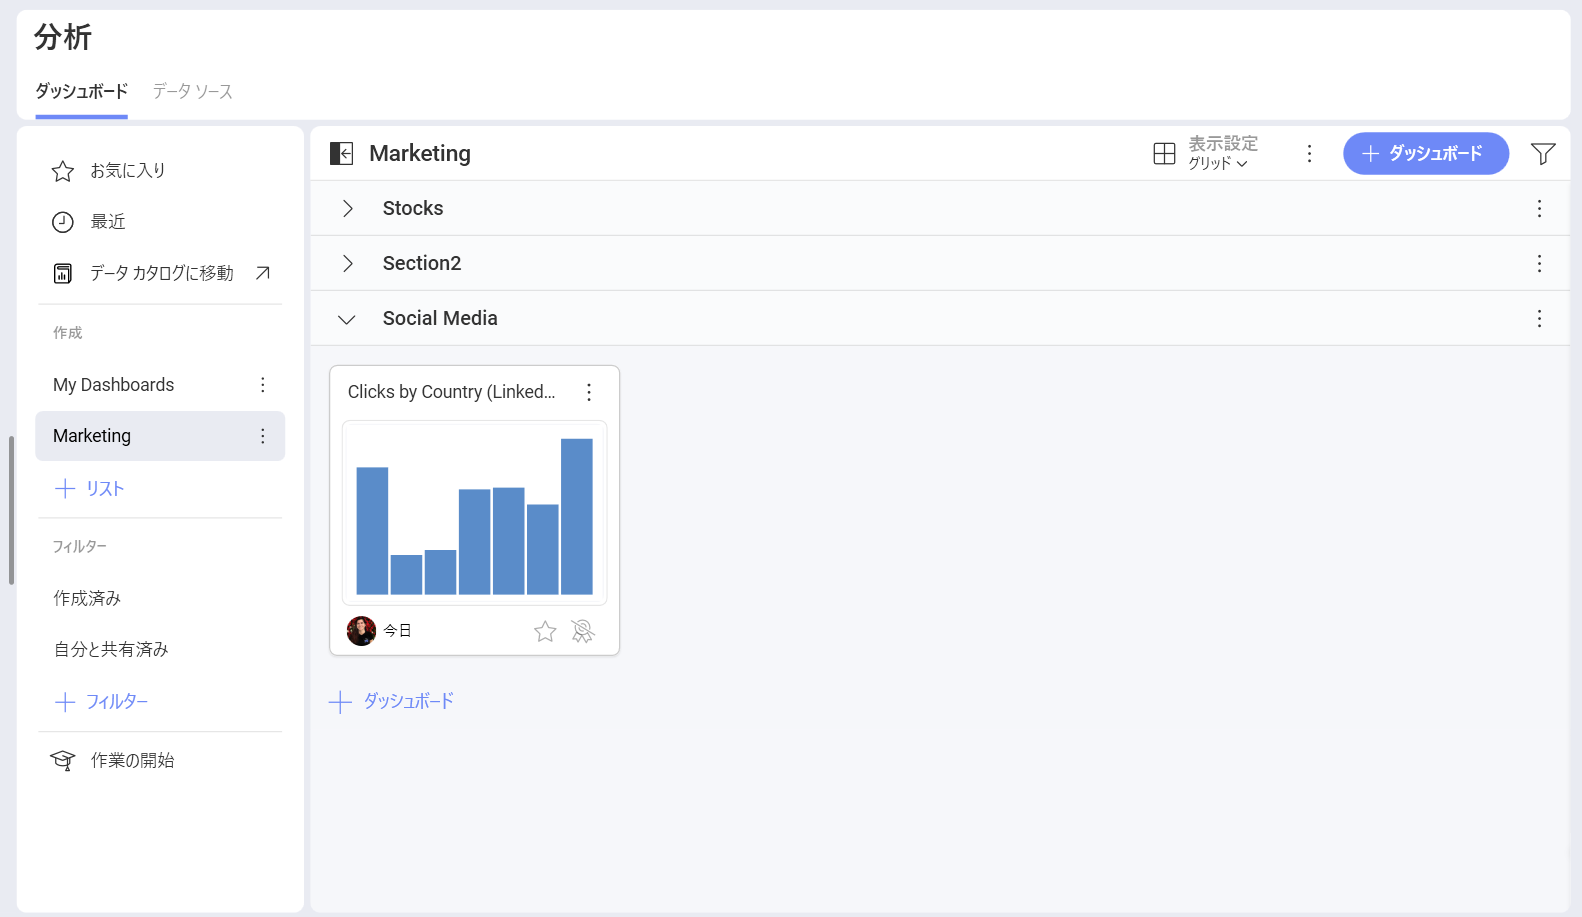The height and width of the screenshot is (917, 1582).
Task: Open Marketing header more options menu
Action: tap(1309, 153)
